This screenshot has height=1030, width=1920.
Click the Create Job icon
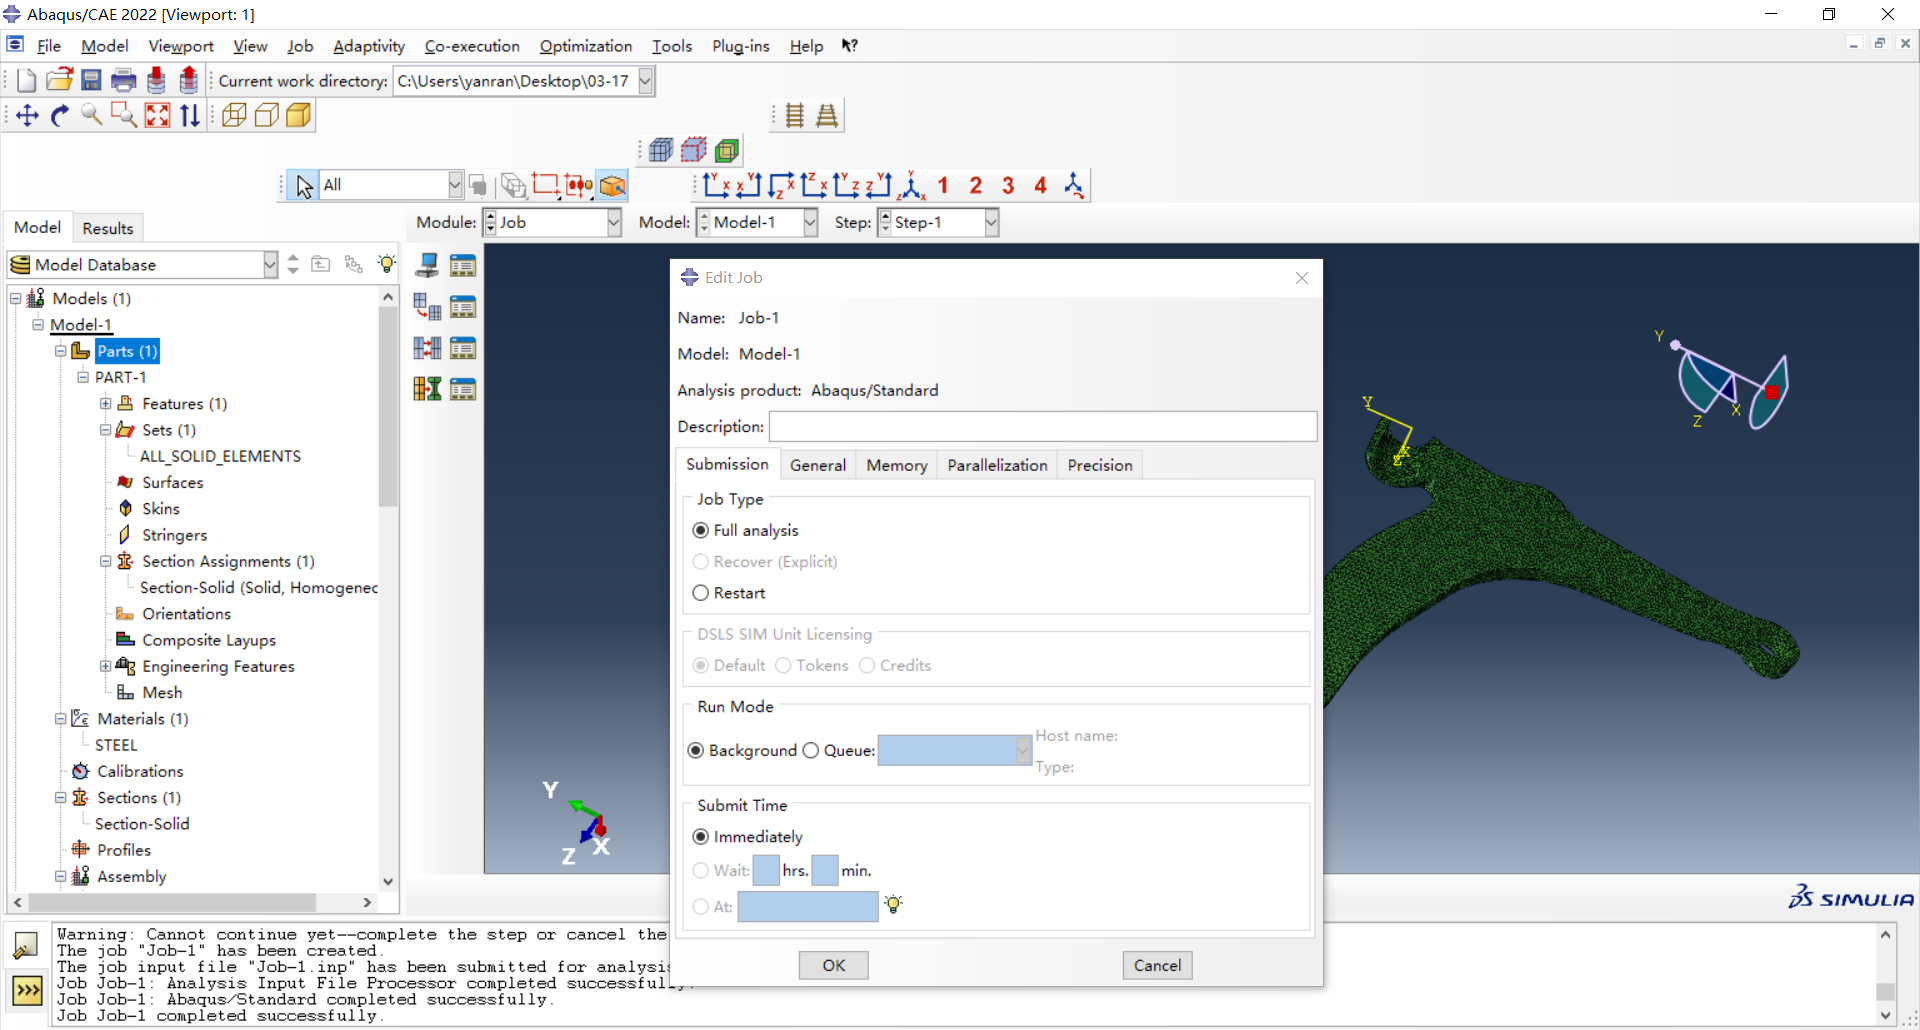(x=427, y=265)
